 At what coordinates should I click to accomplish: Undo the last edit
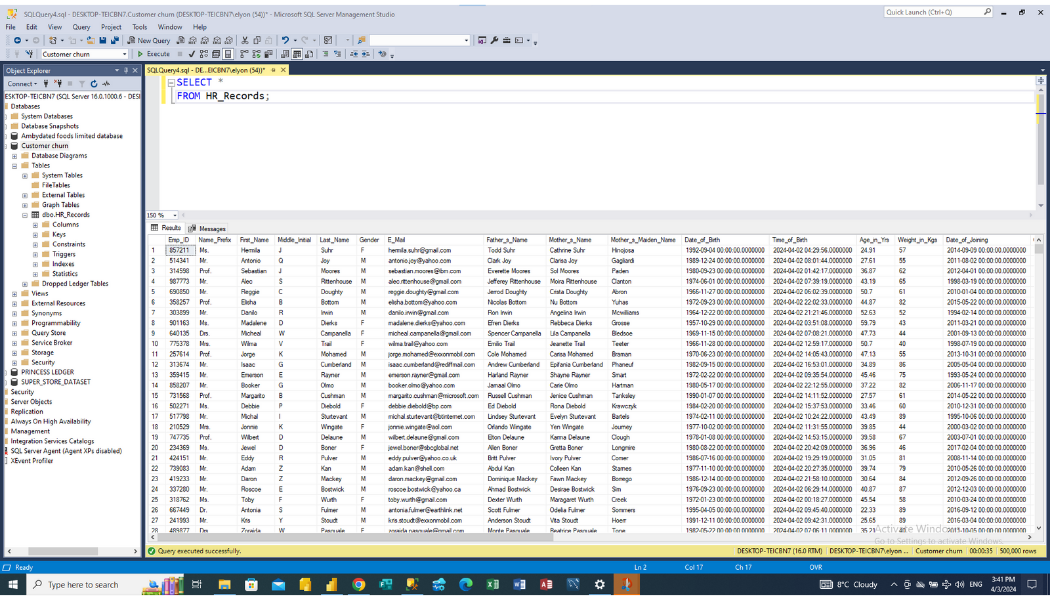286,40
